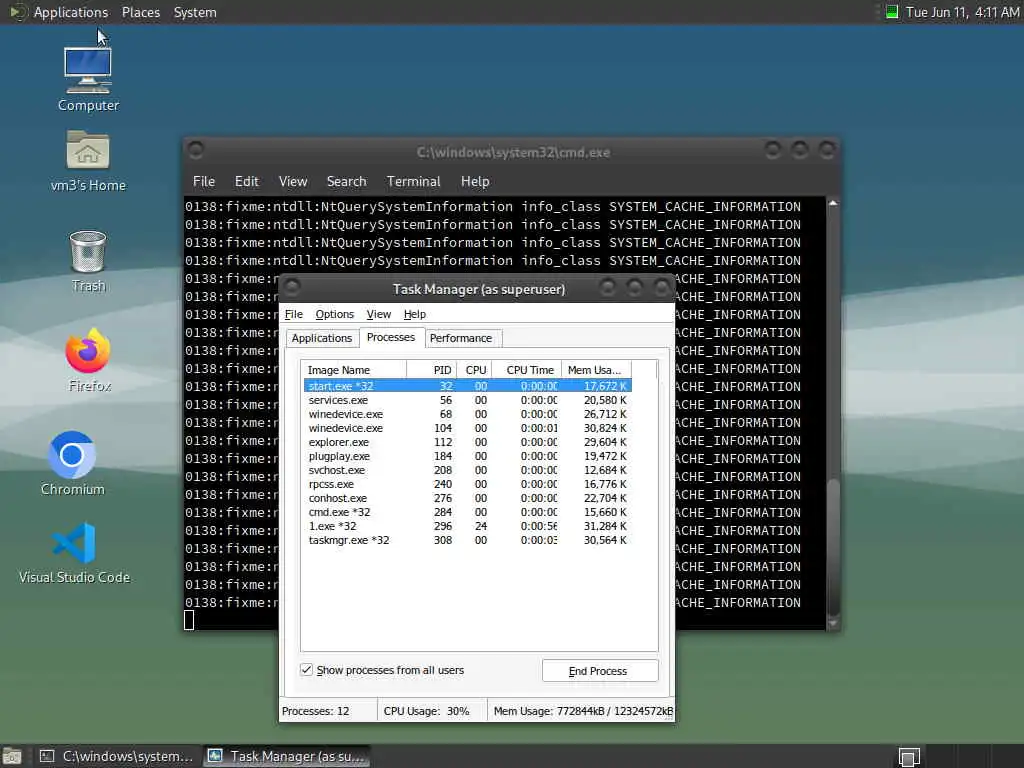Sort by CPU Time column header

pos(526,370)
